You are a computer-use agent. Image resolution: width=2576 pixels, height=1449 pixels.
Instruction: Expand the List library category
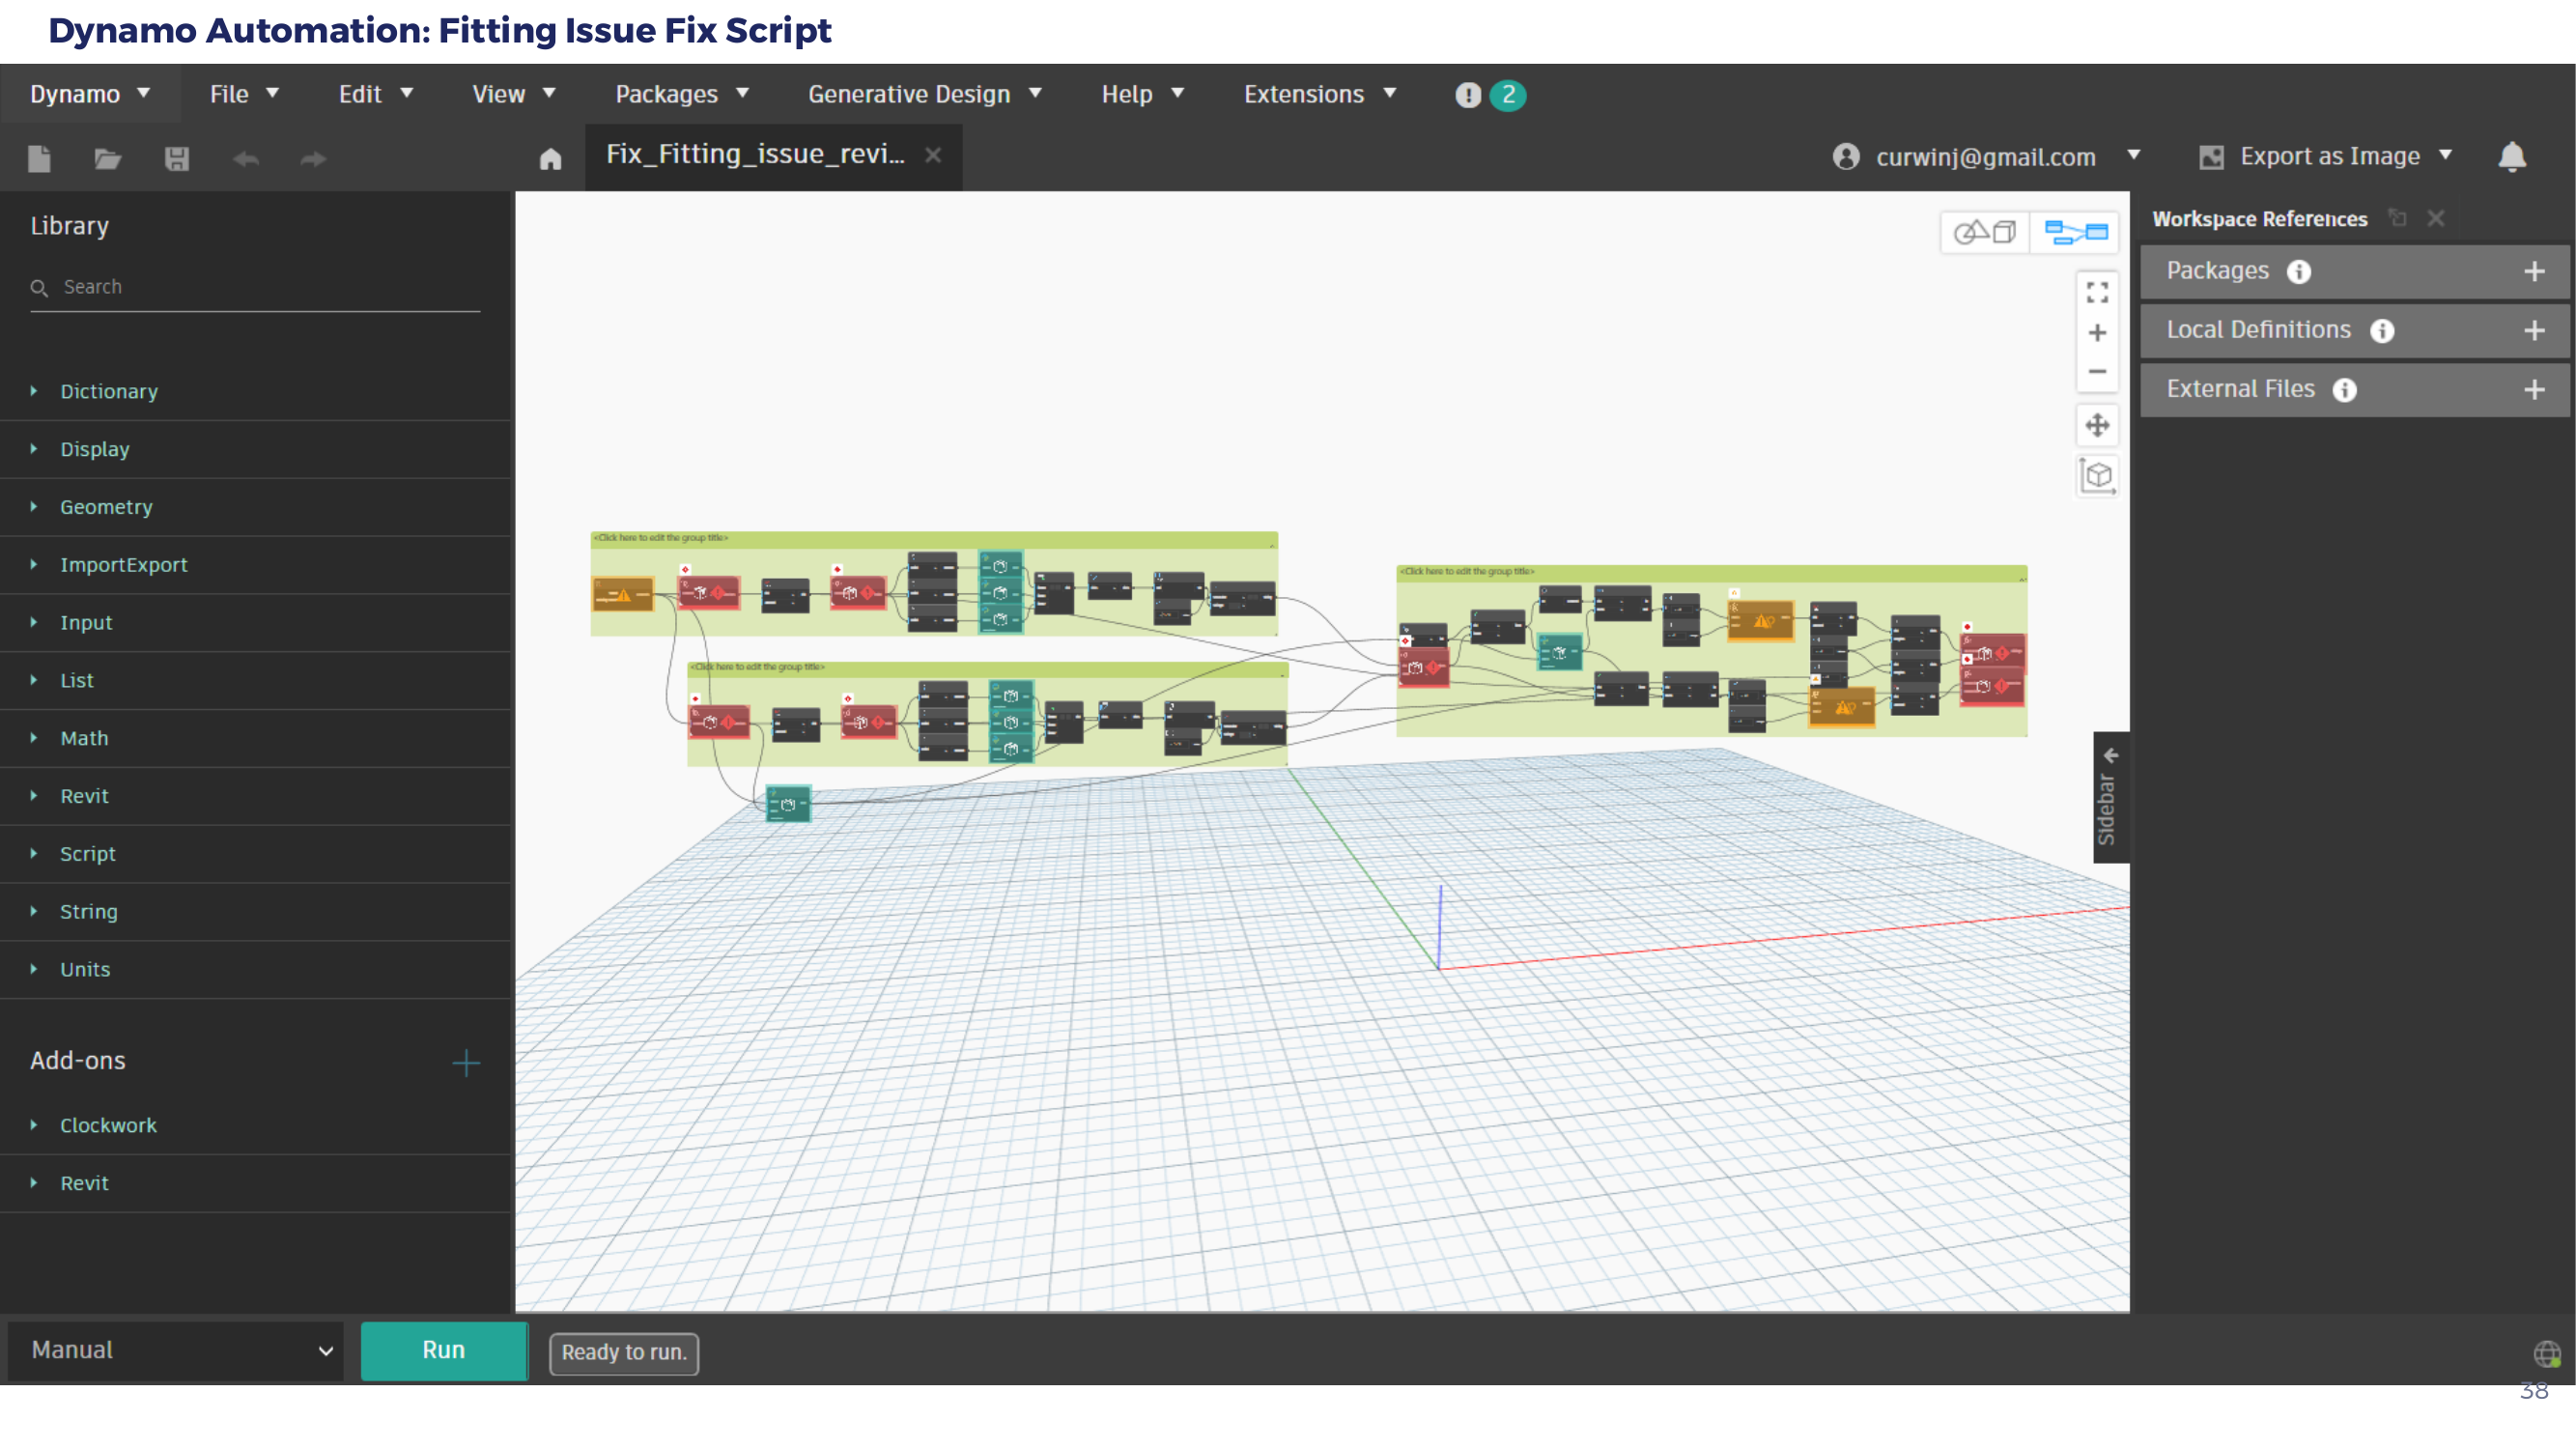(255, 681)
